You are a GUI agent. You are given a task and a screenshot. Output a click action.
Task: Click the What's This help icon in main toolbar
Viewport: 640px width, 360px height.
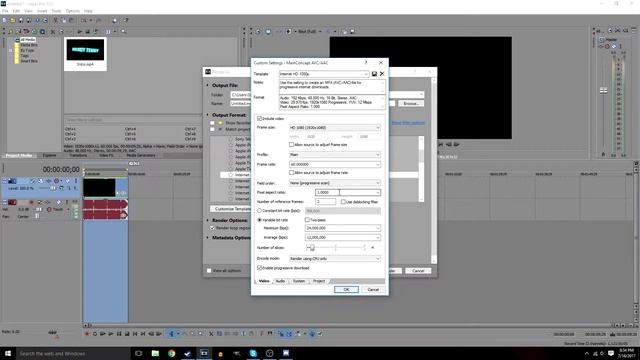point(126,20)
